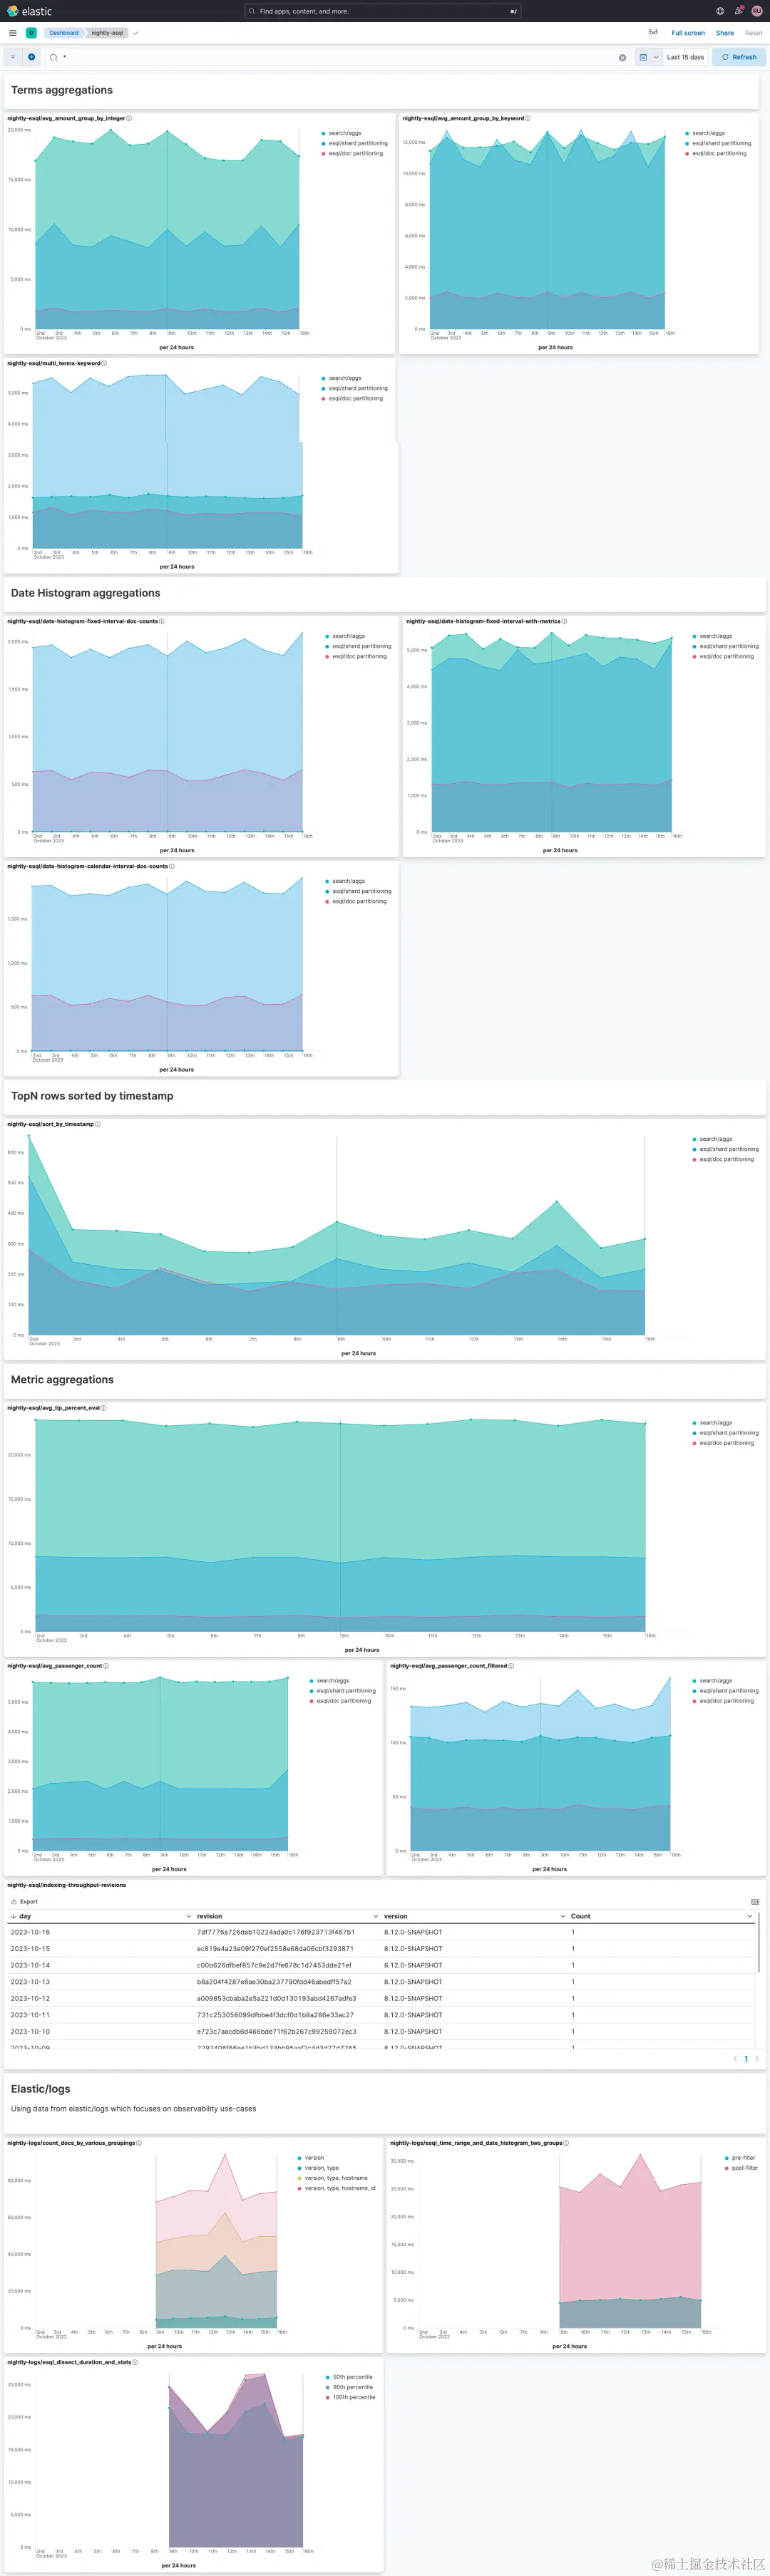The height and width of the screenshot is (2576, 770).
Task: Click nightly-esql breadcrumb
Action: tap(107, 33)
